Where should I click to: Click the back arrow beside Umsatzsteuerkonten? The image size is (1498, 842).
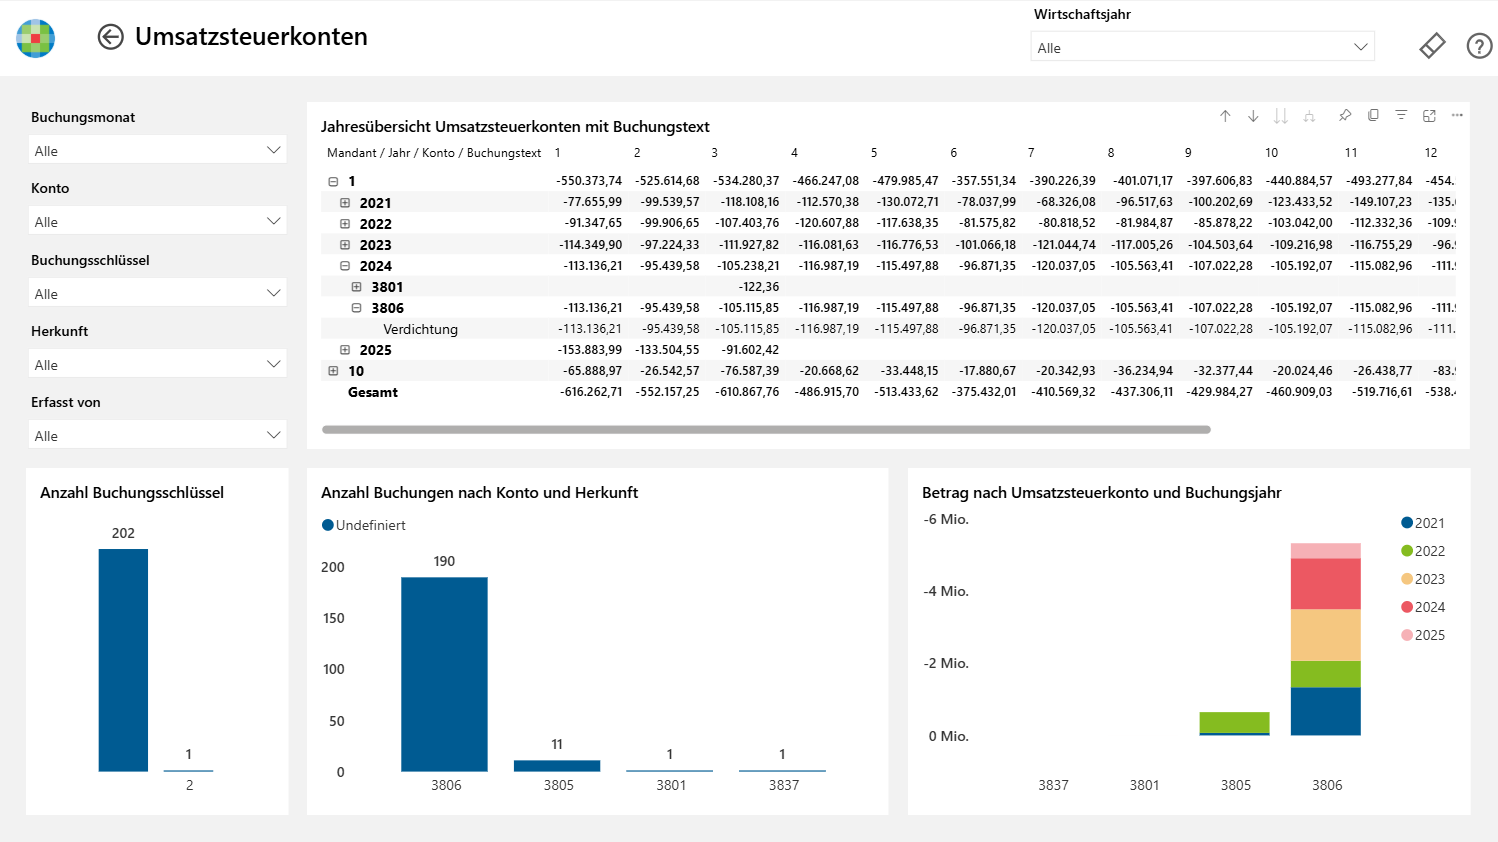110,37
